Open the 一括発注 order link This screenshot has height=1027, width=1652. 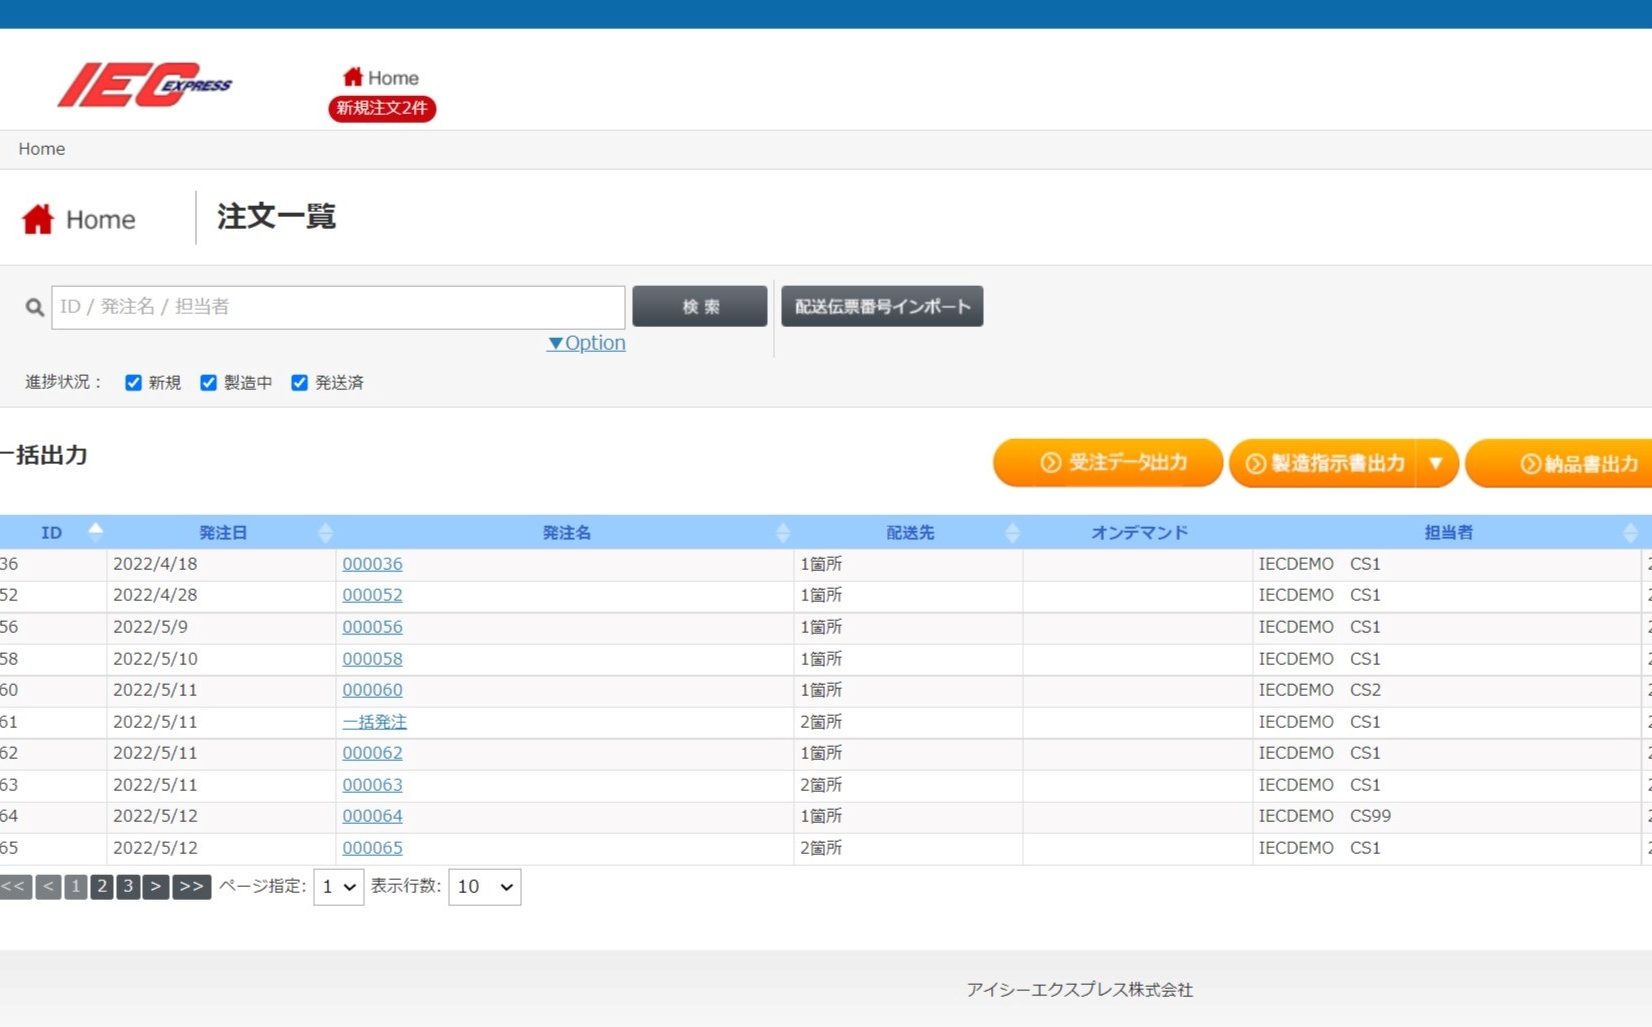pos(374,722)
